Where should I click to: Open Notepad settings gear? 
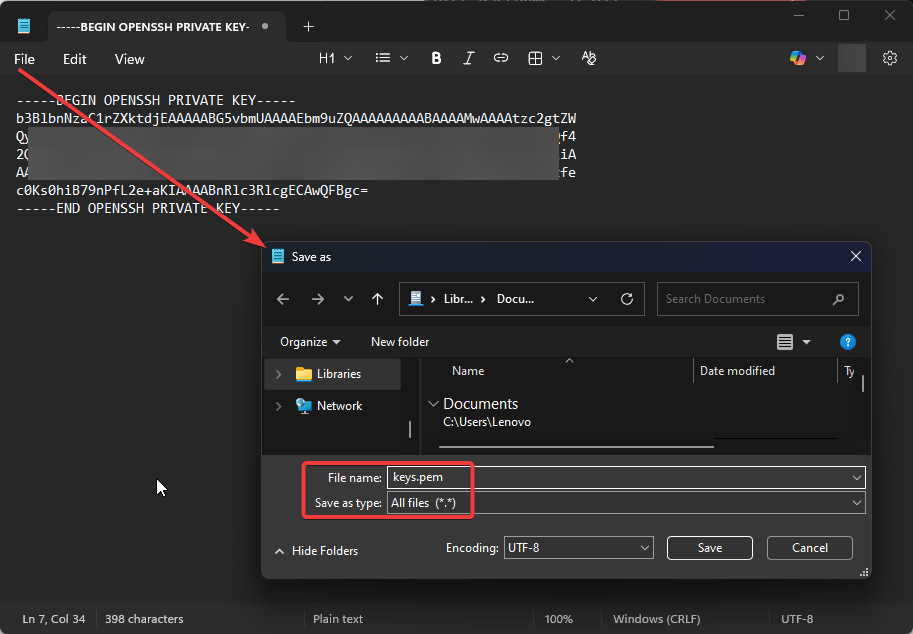coord(889,59)
